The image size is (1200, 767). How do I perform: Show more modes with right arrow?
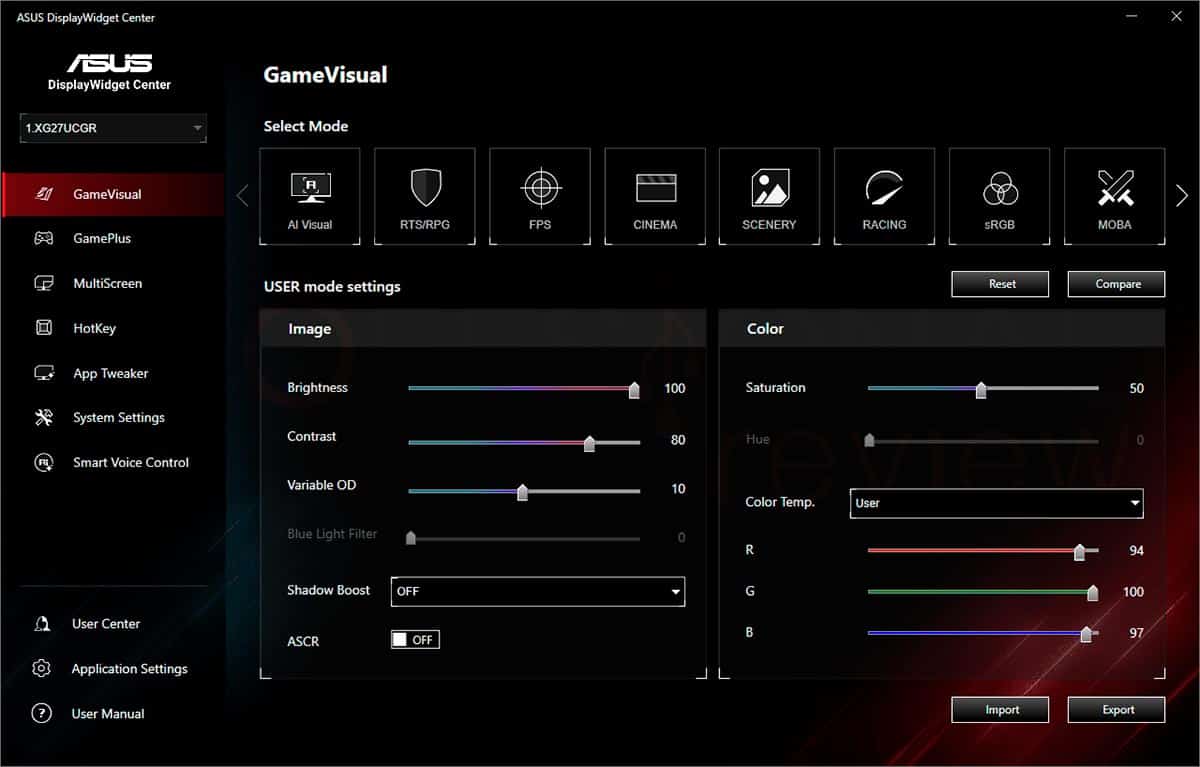pyautogui.click(x=1182, y=196)
